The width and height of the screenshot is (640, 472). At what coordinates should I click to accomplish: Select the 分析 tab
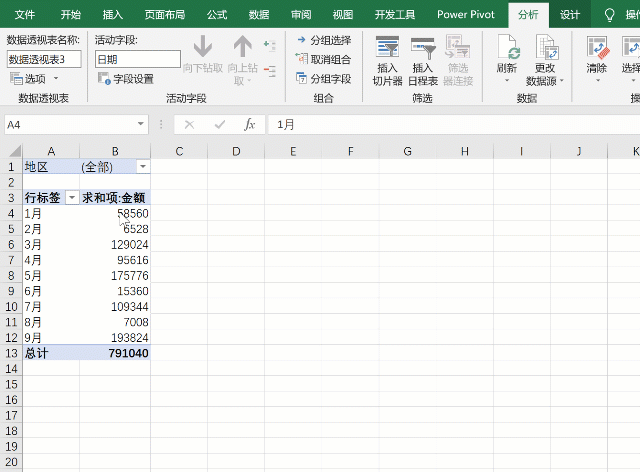pos(528,15)
